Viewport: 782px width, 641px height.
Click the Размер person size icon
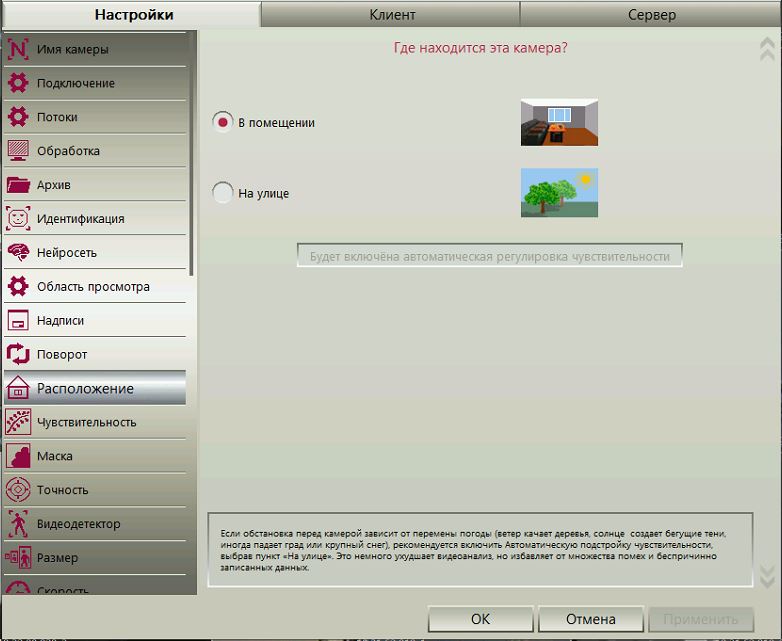pyautogui.click(x=18, y=558)
